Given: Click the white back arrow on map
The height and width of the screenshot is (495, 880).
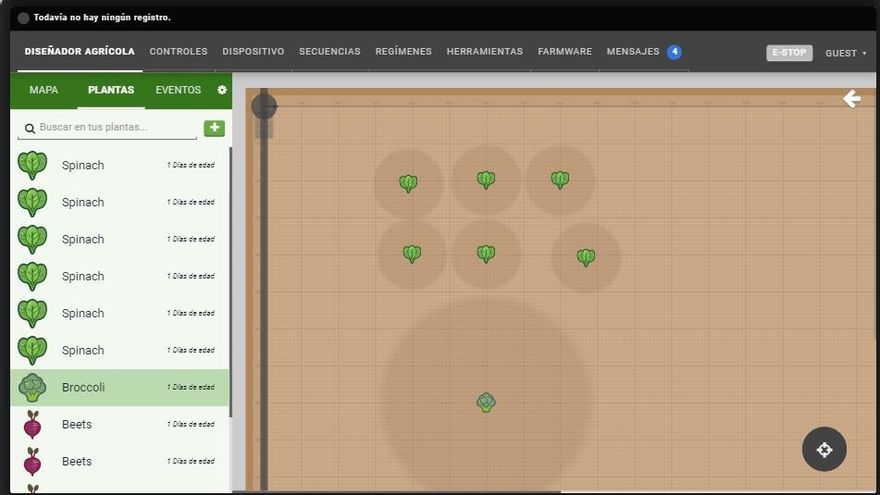Looking at the screenshot, I should point(851,98).
